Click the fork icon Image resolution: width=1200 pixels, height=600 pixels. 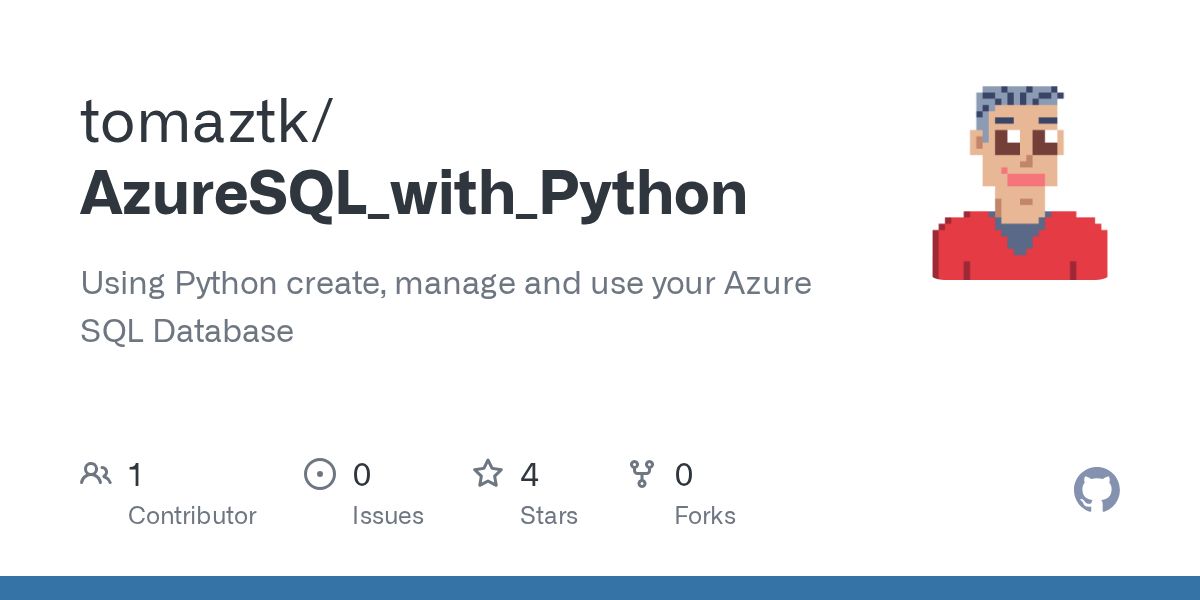pyautogui.click(x=642, y=474)
